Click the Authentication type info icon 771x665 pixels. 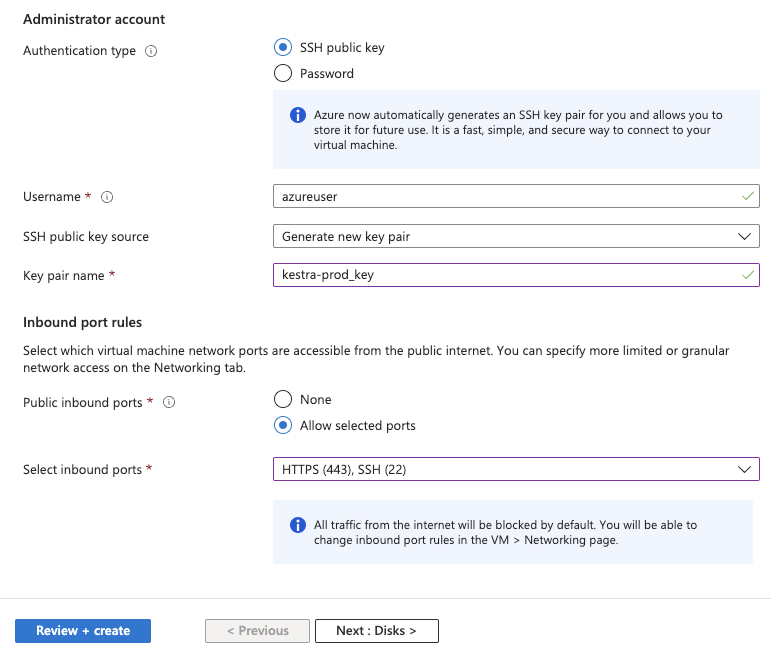pyautogui.click(x=151, y=51)
